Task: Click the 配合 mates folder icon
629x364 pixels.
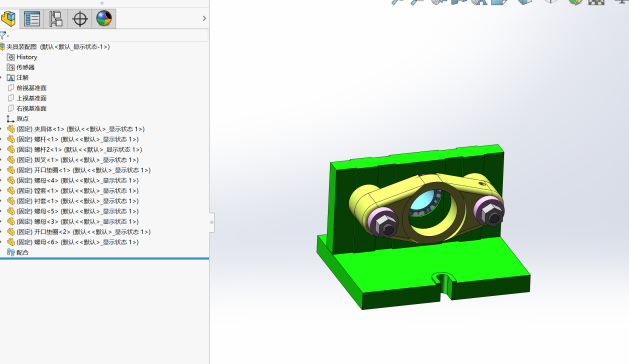Action: (11, 252)
